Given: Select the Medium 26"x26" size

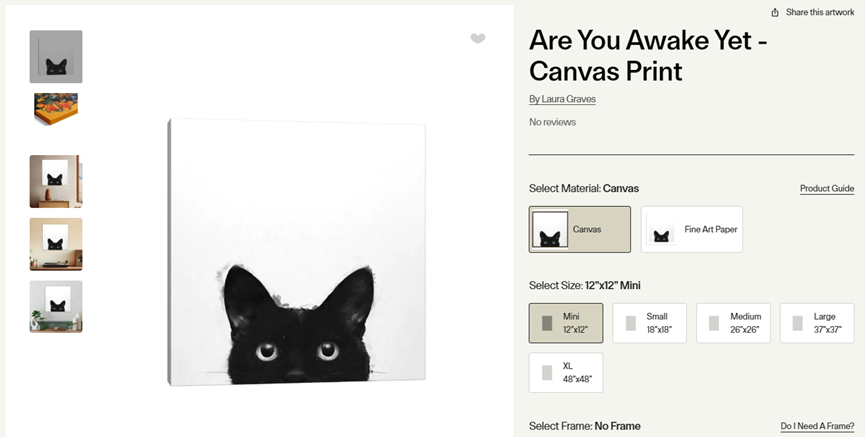Looking at the screenshot, I should pyautogui.click(x=733, y=323).
